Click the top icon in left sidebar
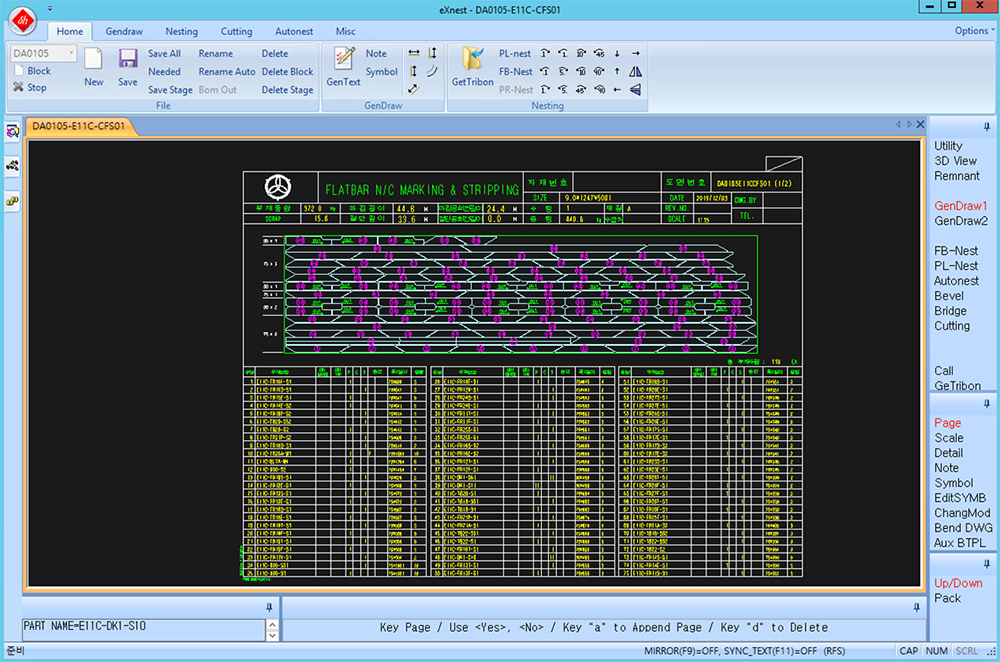Image resolution: width=1000 pixels, height=662 pixels. (x=12, y=131)
